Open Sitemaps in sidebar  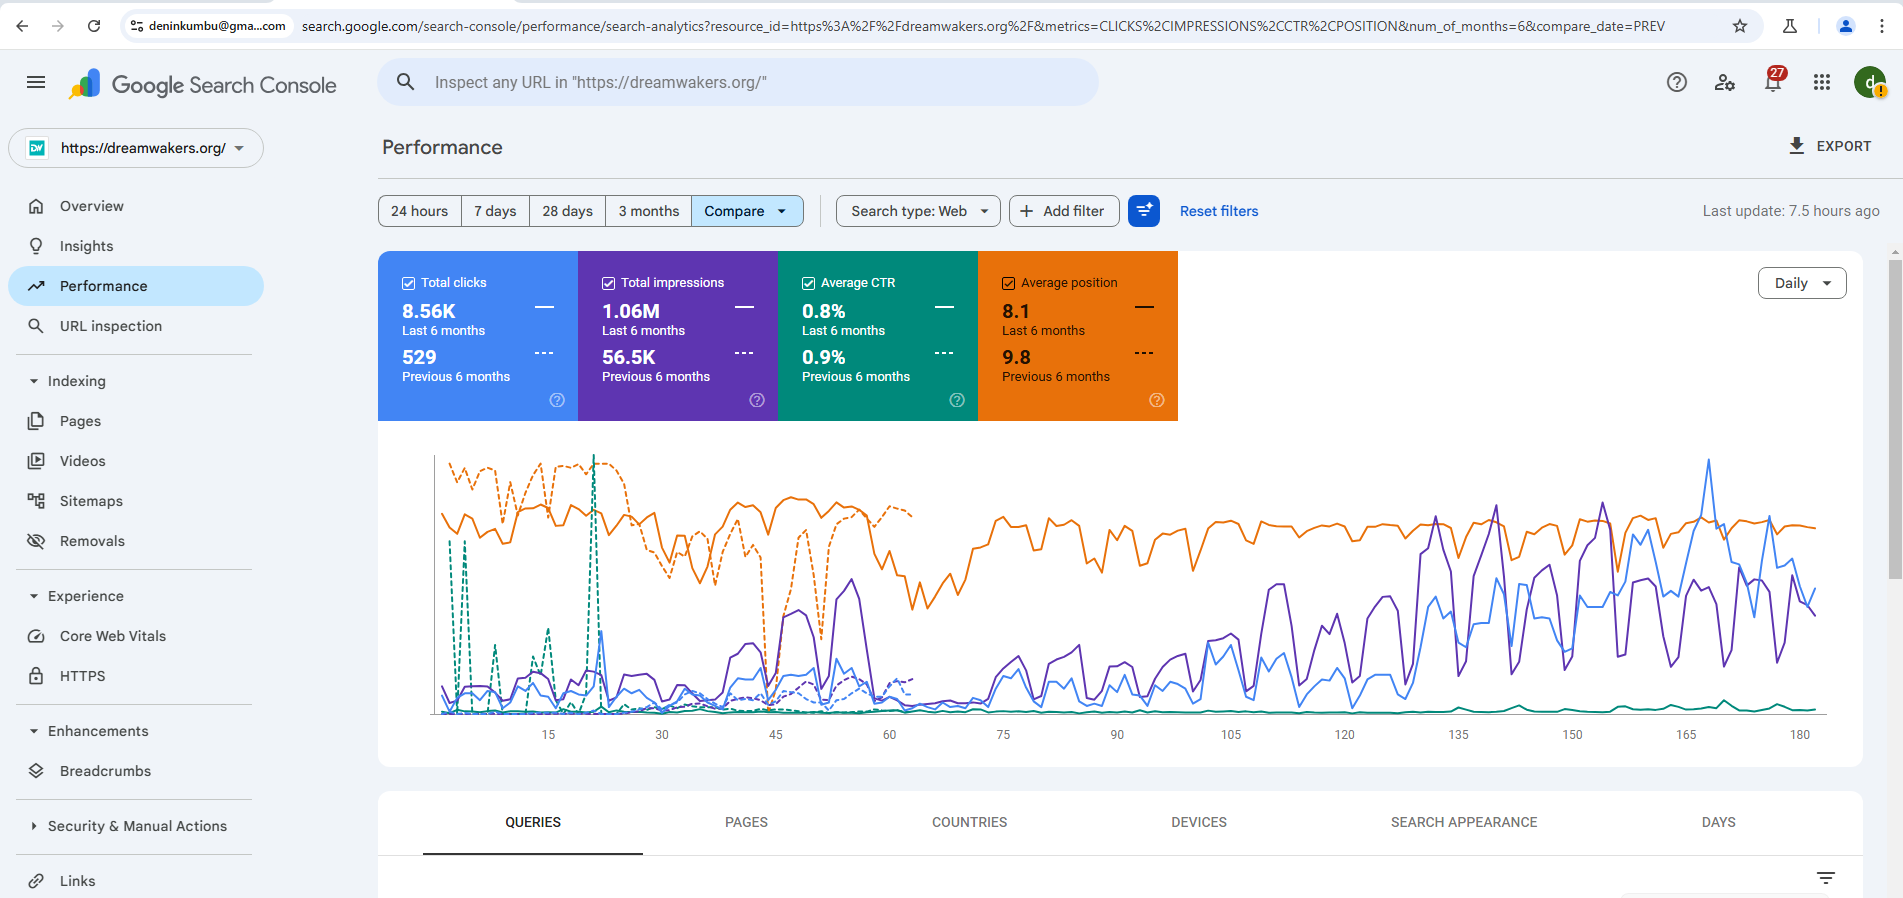pyautogui.click(x=136, y=501)
